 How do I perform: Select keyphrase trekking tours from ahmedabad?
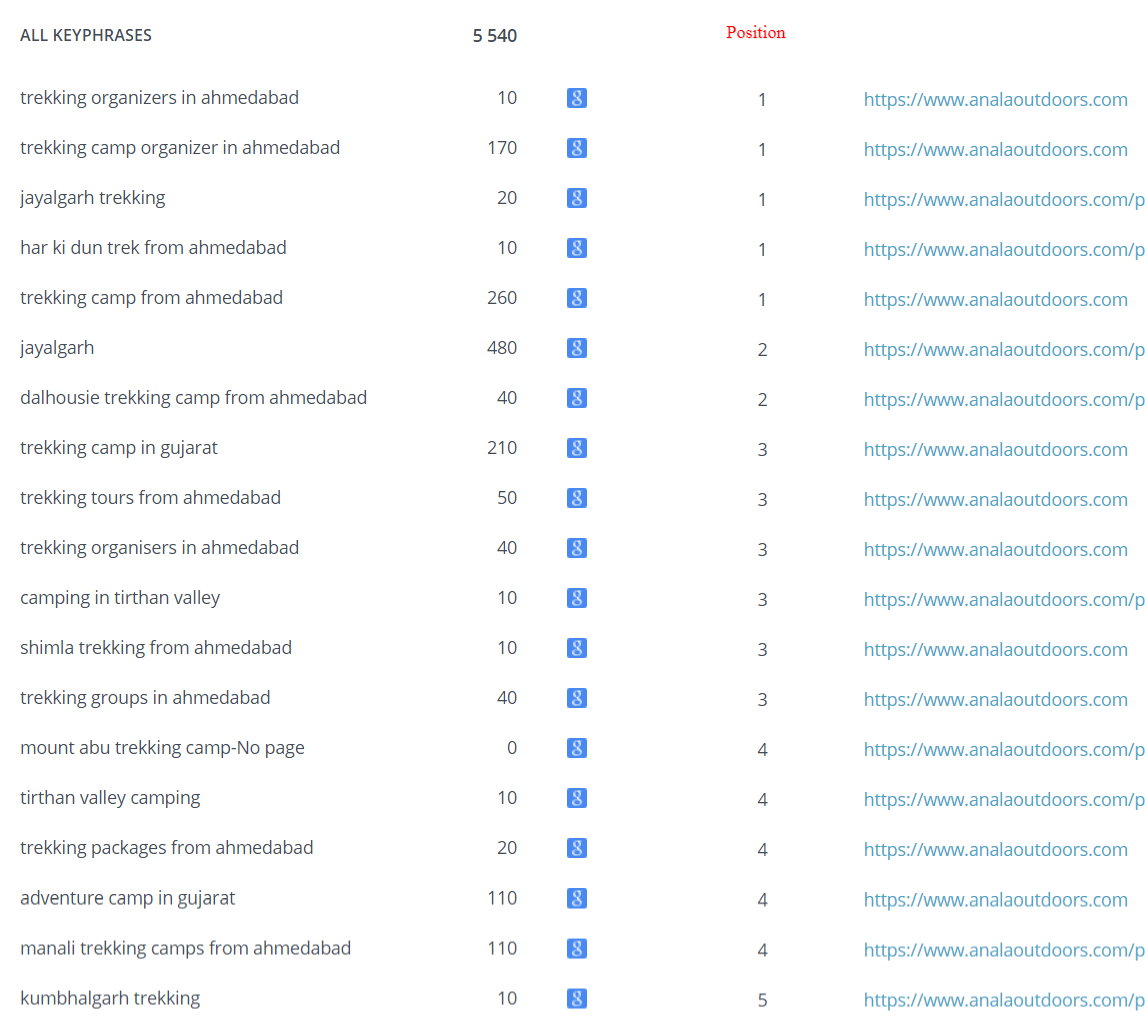tap(150, 498)
